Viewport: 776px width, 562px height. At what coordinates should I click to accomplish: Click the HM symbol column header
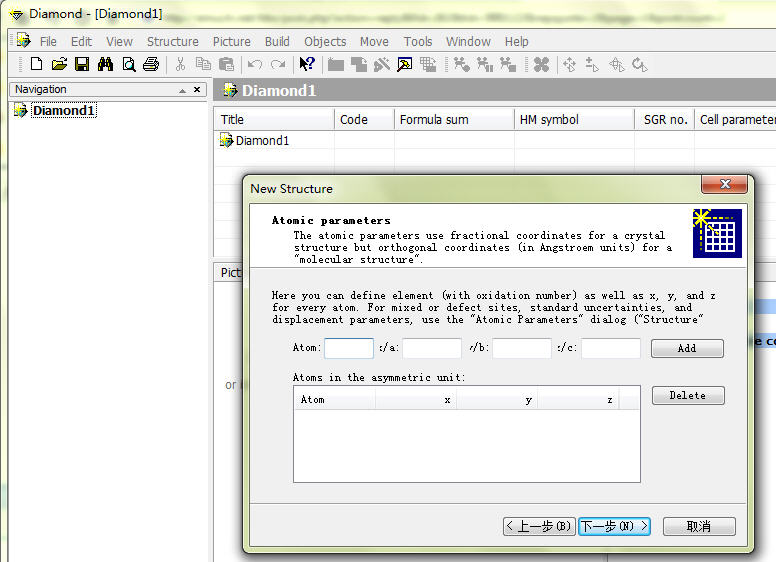[574, 120]
